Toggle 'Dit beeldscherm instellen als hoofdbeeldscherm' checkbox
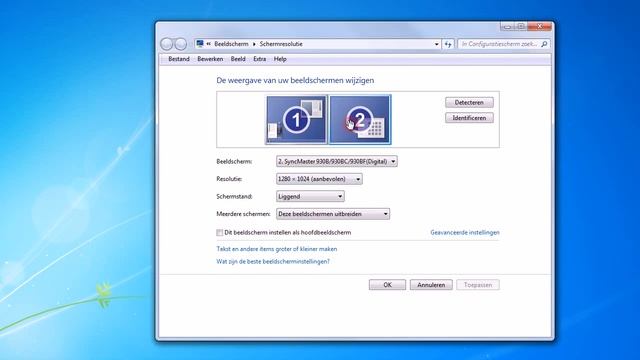 220,233
